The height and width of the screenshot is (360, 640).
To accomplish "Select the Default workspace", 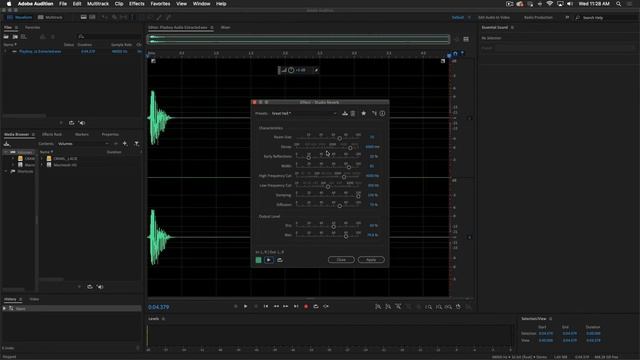I will click(x=458, y=18).
